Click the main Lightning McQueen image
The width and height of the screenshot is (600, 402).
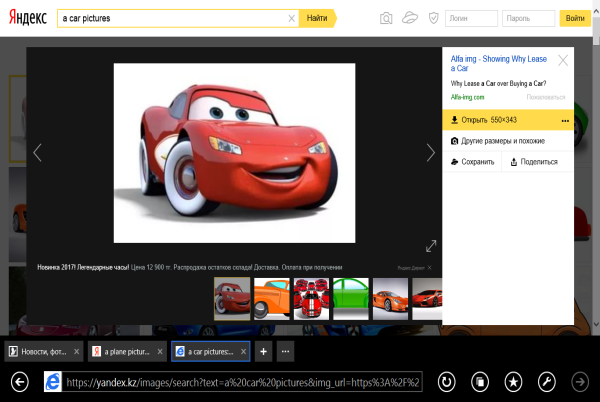(x=234, y=153)
